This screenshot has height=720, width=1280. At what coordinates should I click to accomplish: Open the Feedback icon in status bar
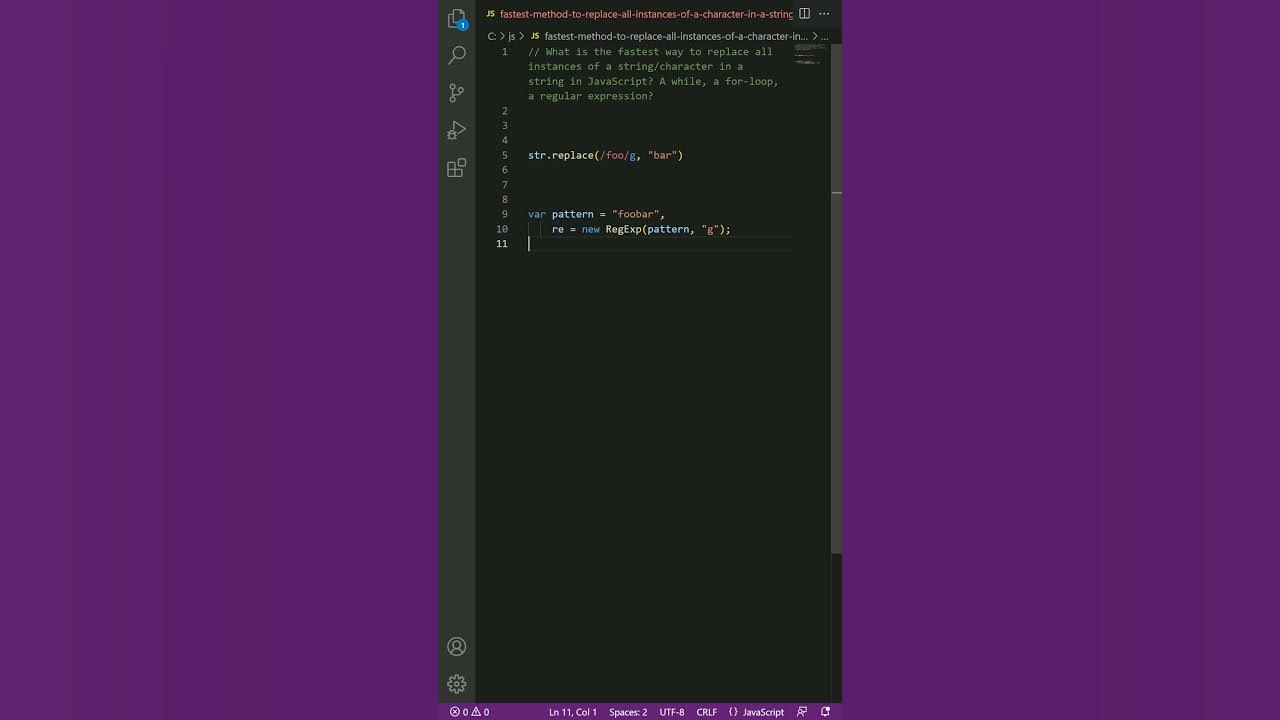tap(803, 712)
